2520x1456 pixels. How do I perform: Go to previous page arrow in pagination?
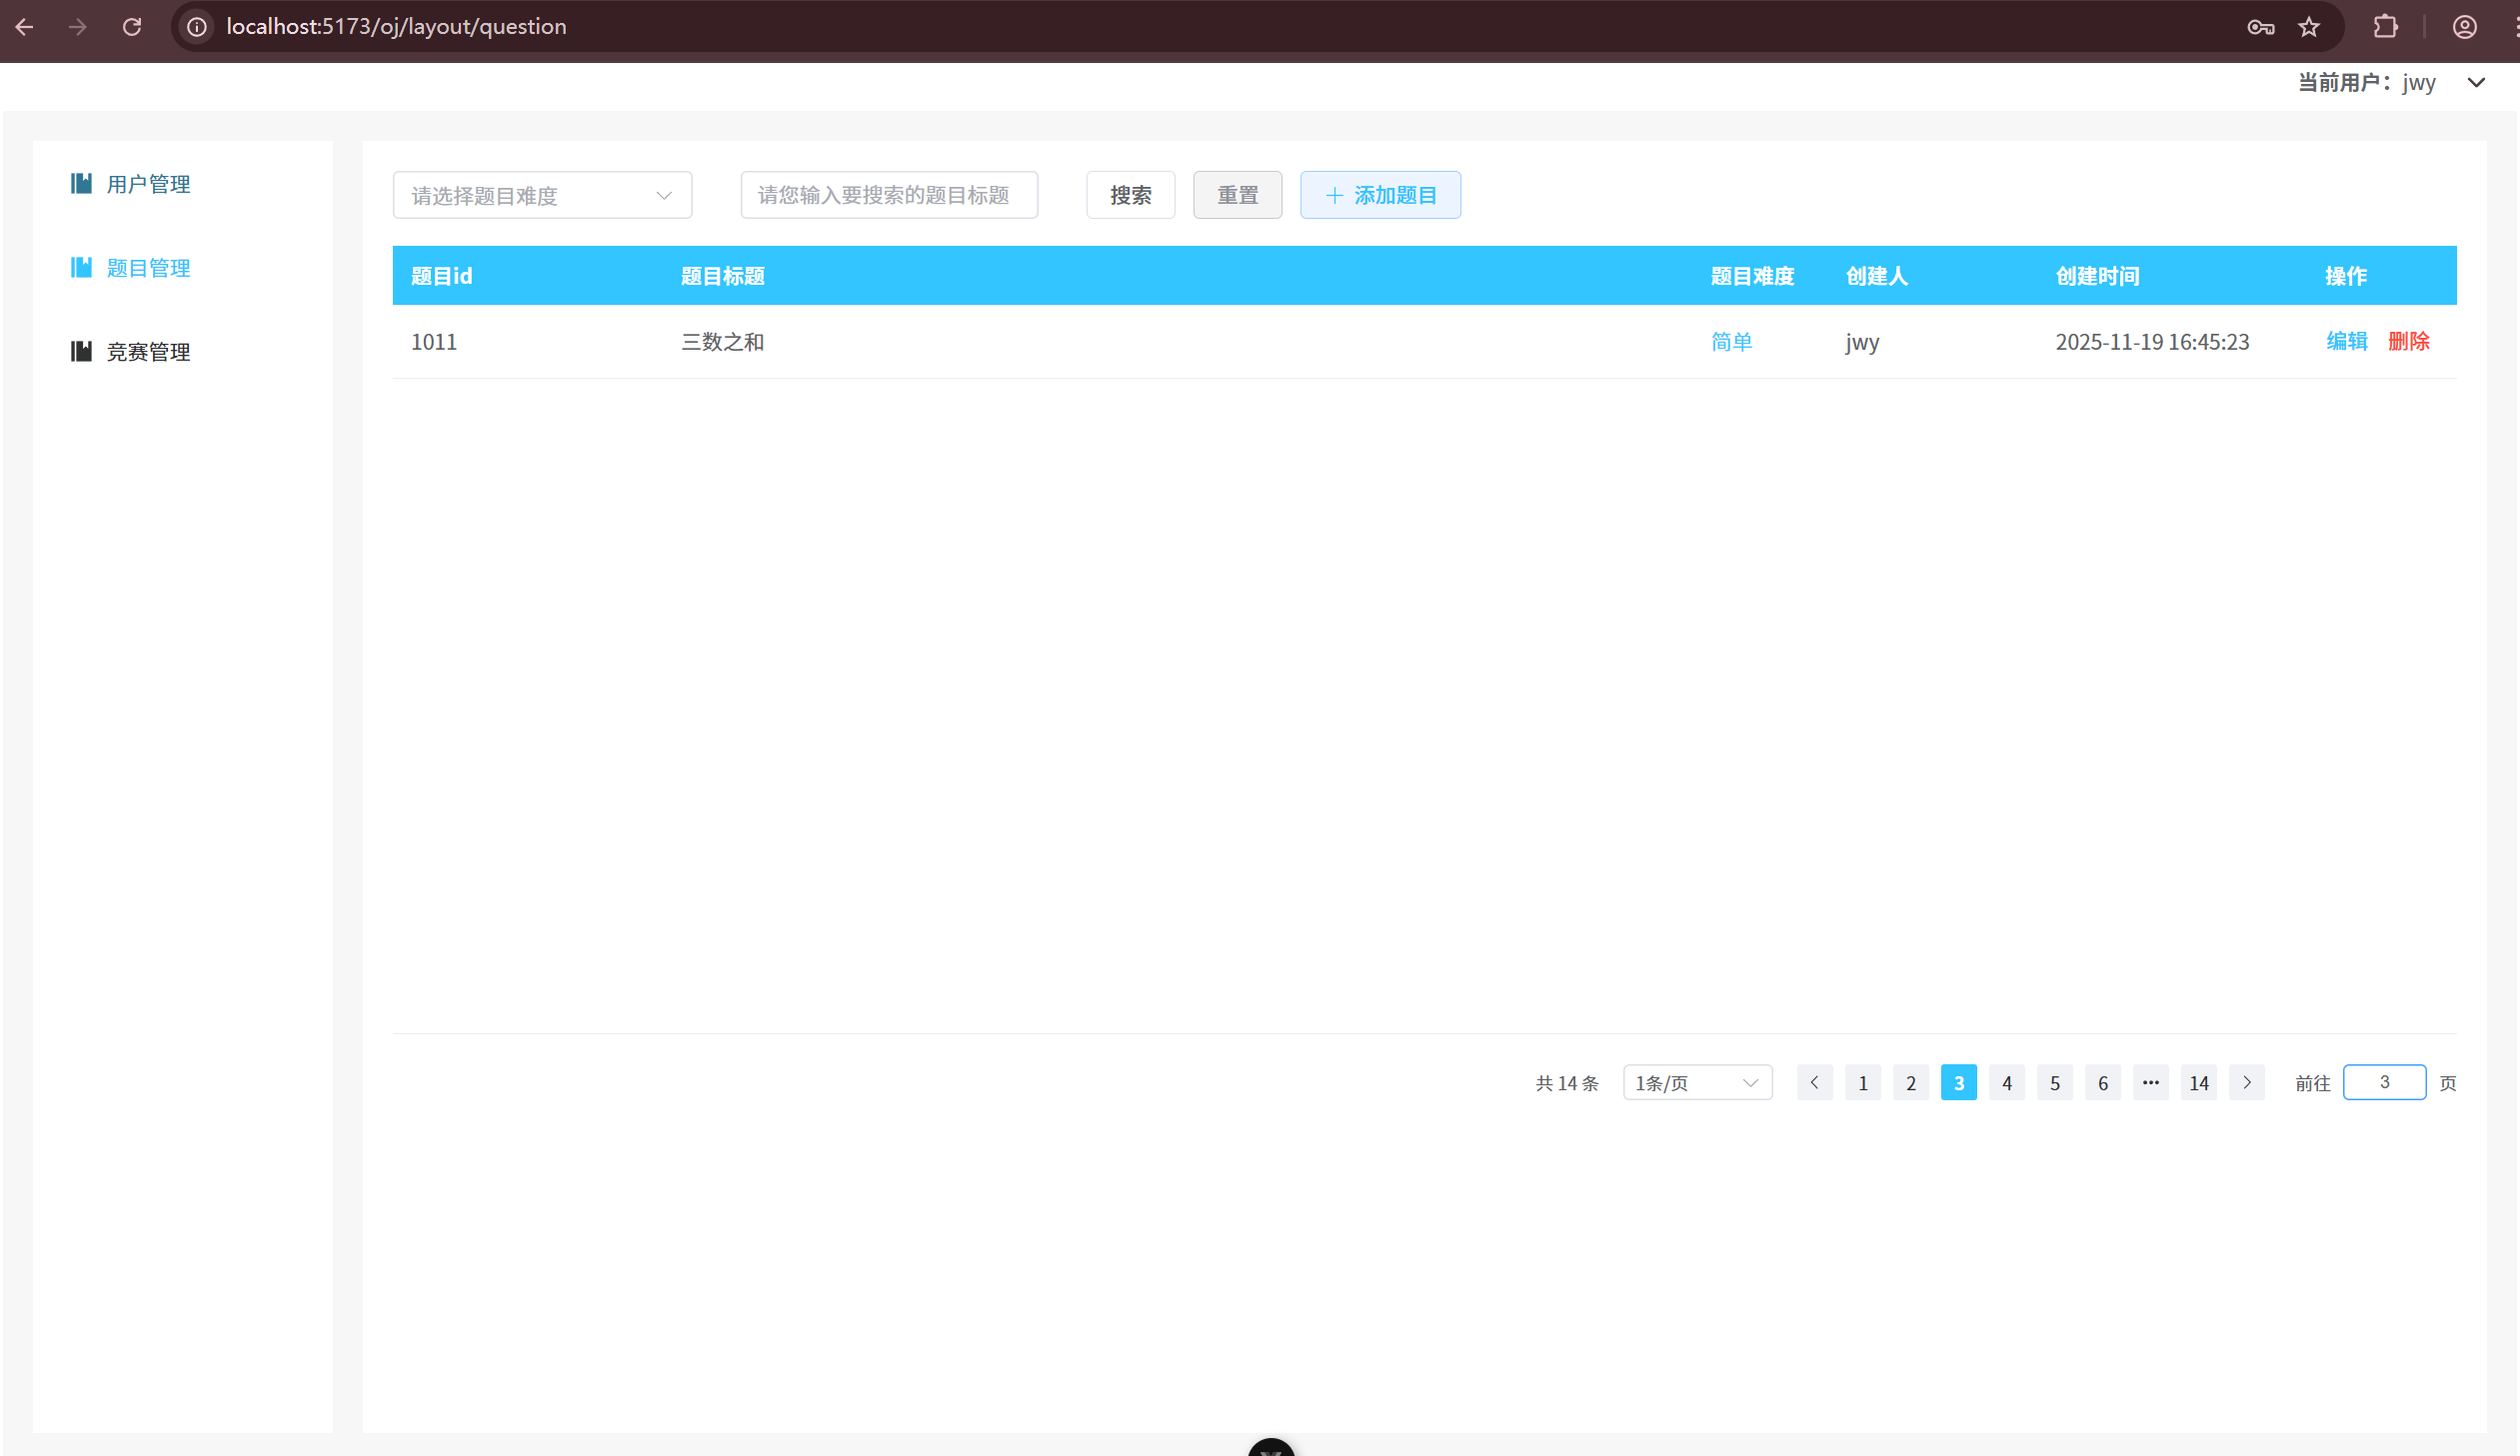(1814, 1082)
